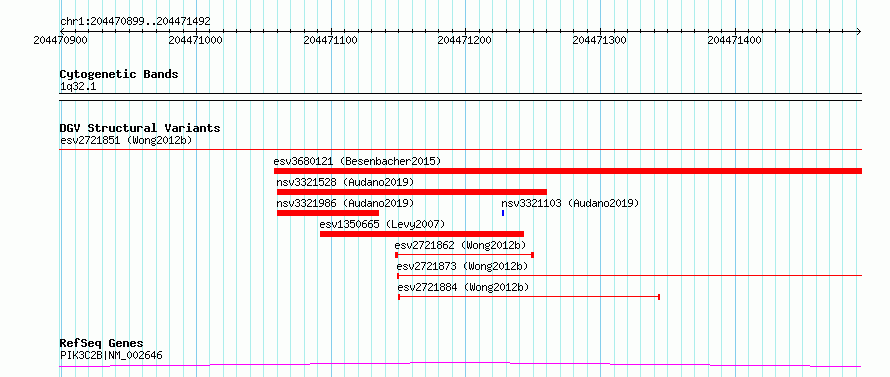Open the esv2721862 (Wong2012b) label
Image resolution: width=890 pixels, height=377 pixels.
[461, 245]
